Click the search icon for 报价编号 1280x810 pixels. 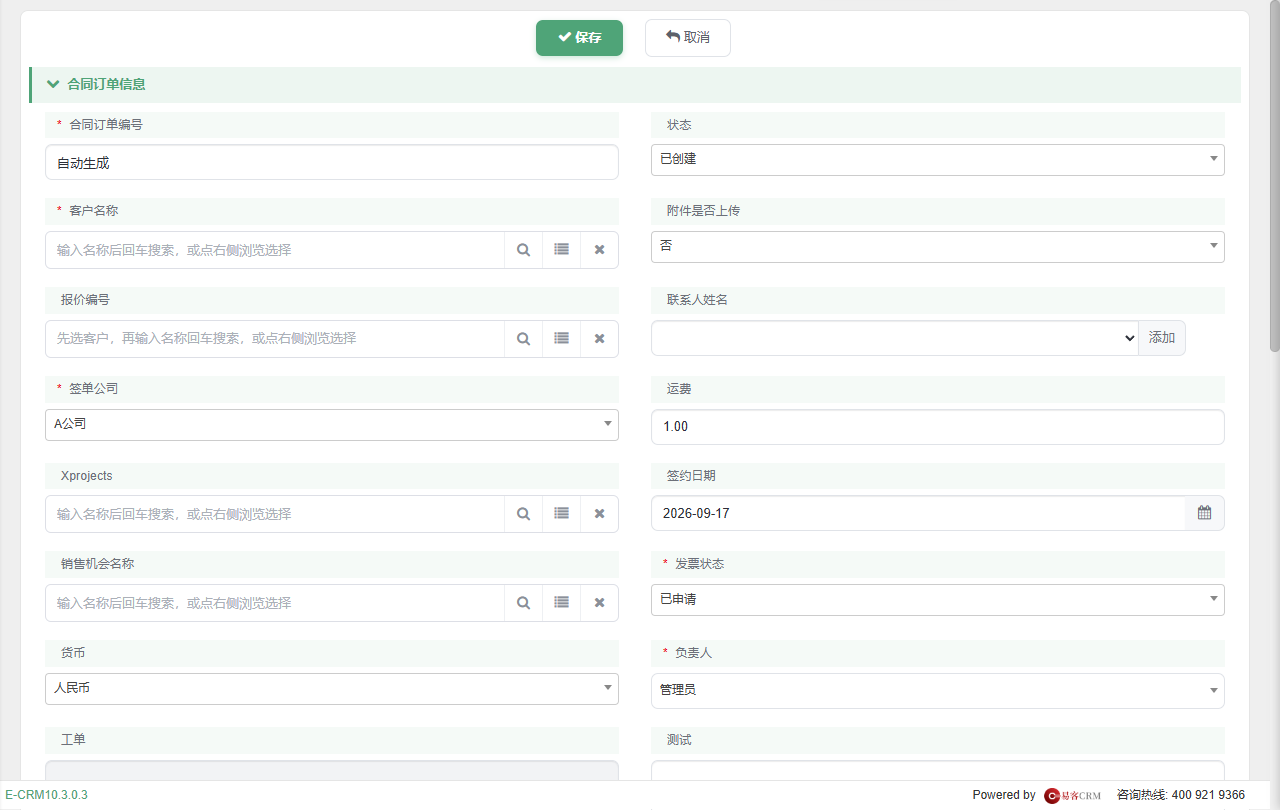click(523, 339)
